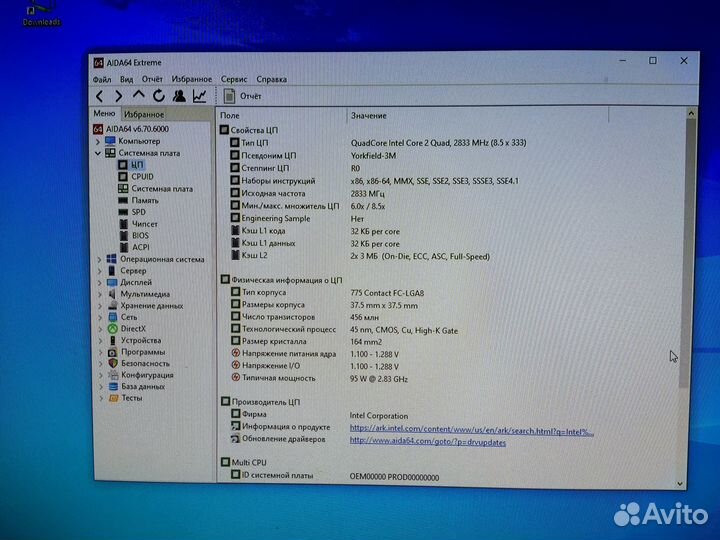720x540 pixels.
Task: Click the Конфигурация icon
Action: click(x=113, y=375)
